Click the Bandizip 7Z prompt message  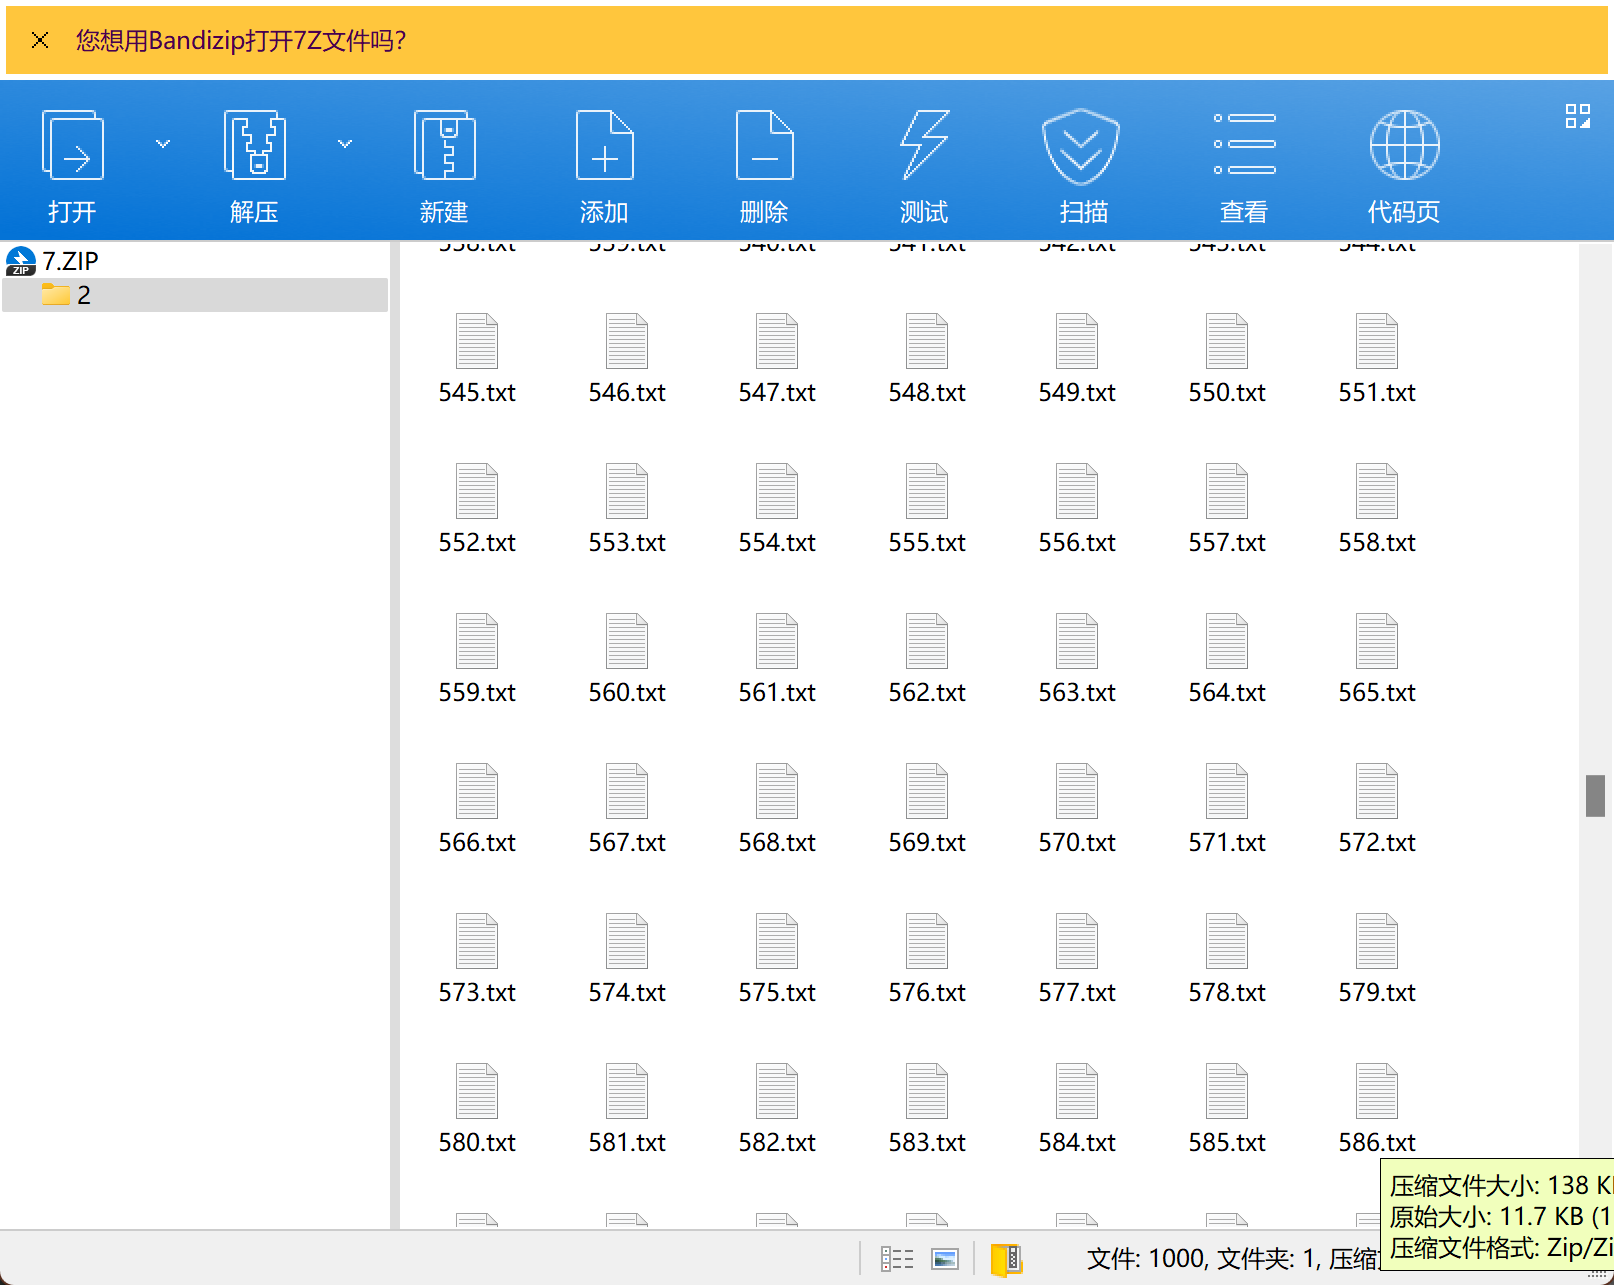coord(241,40)
